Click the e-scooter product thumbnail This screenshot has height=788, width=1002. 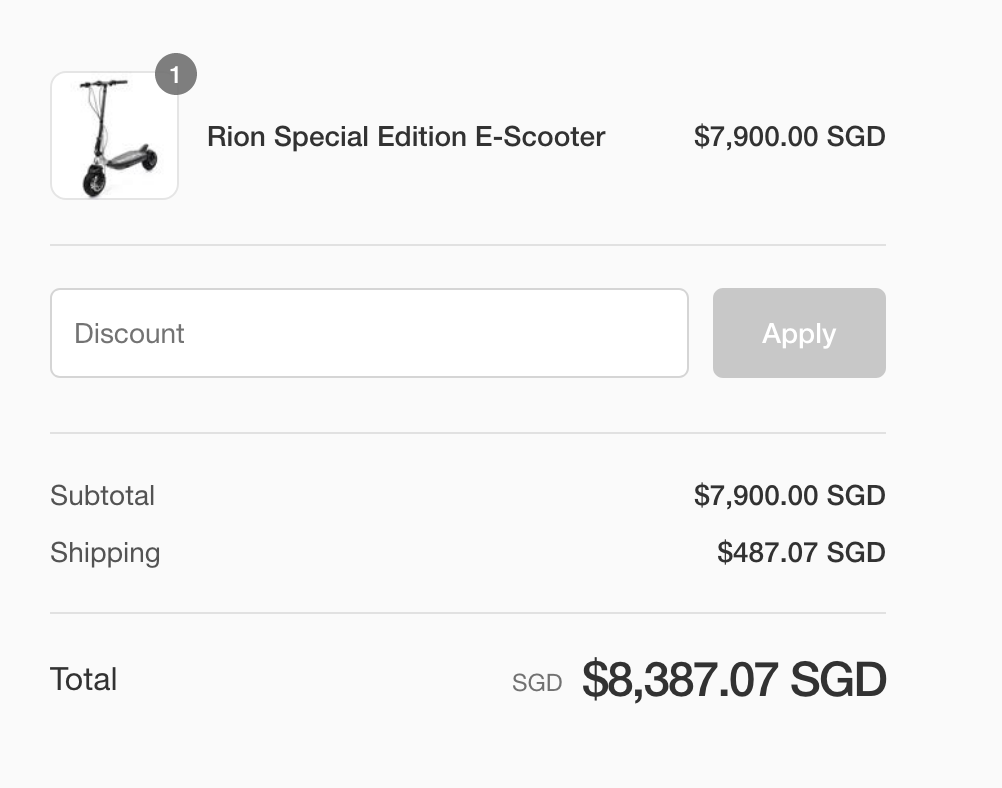[114, 135]
